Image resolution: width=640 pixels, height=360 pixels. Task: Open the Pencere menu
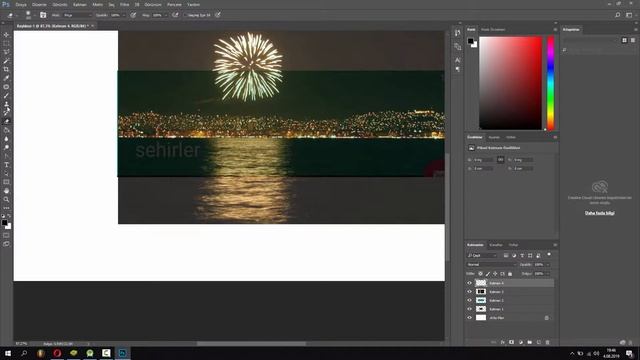pyautogui.click(x=174, y=4)
